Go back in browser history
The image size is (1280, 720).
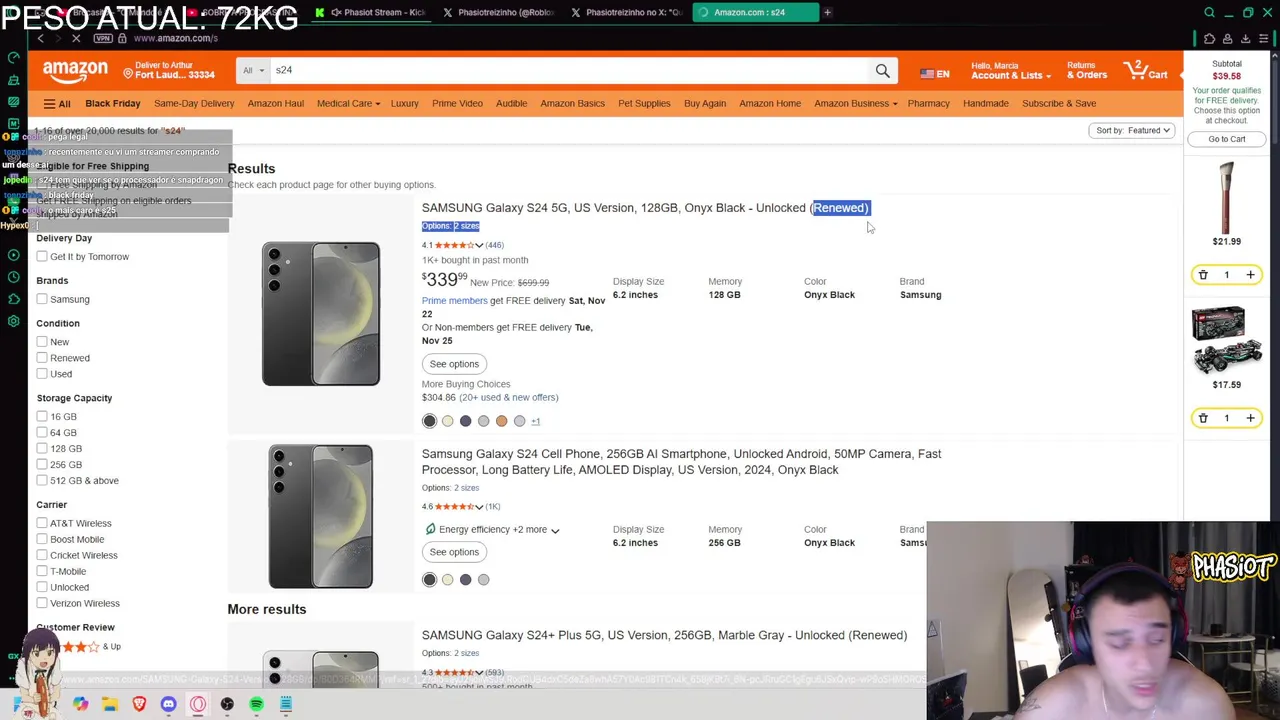[41, 38]
